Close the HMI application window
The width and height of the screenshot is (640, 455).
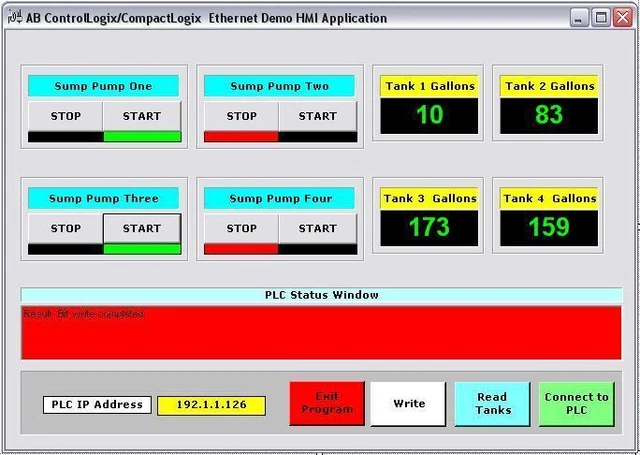[623, 18]
